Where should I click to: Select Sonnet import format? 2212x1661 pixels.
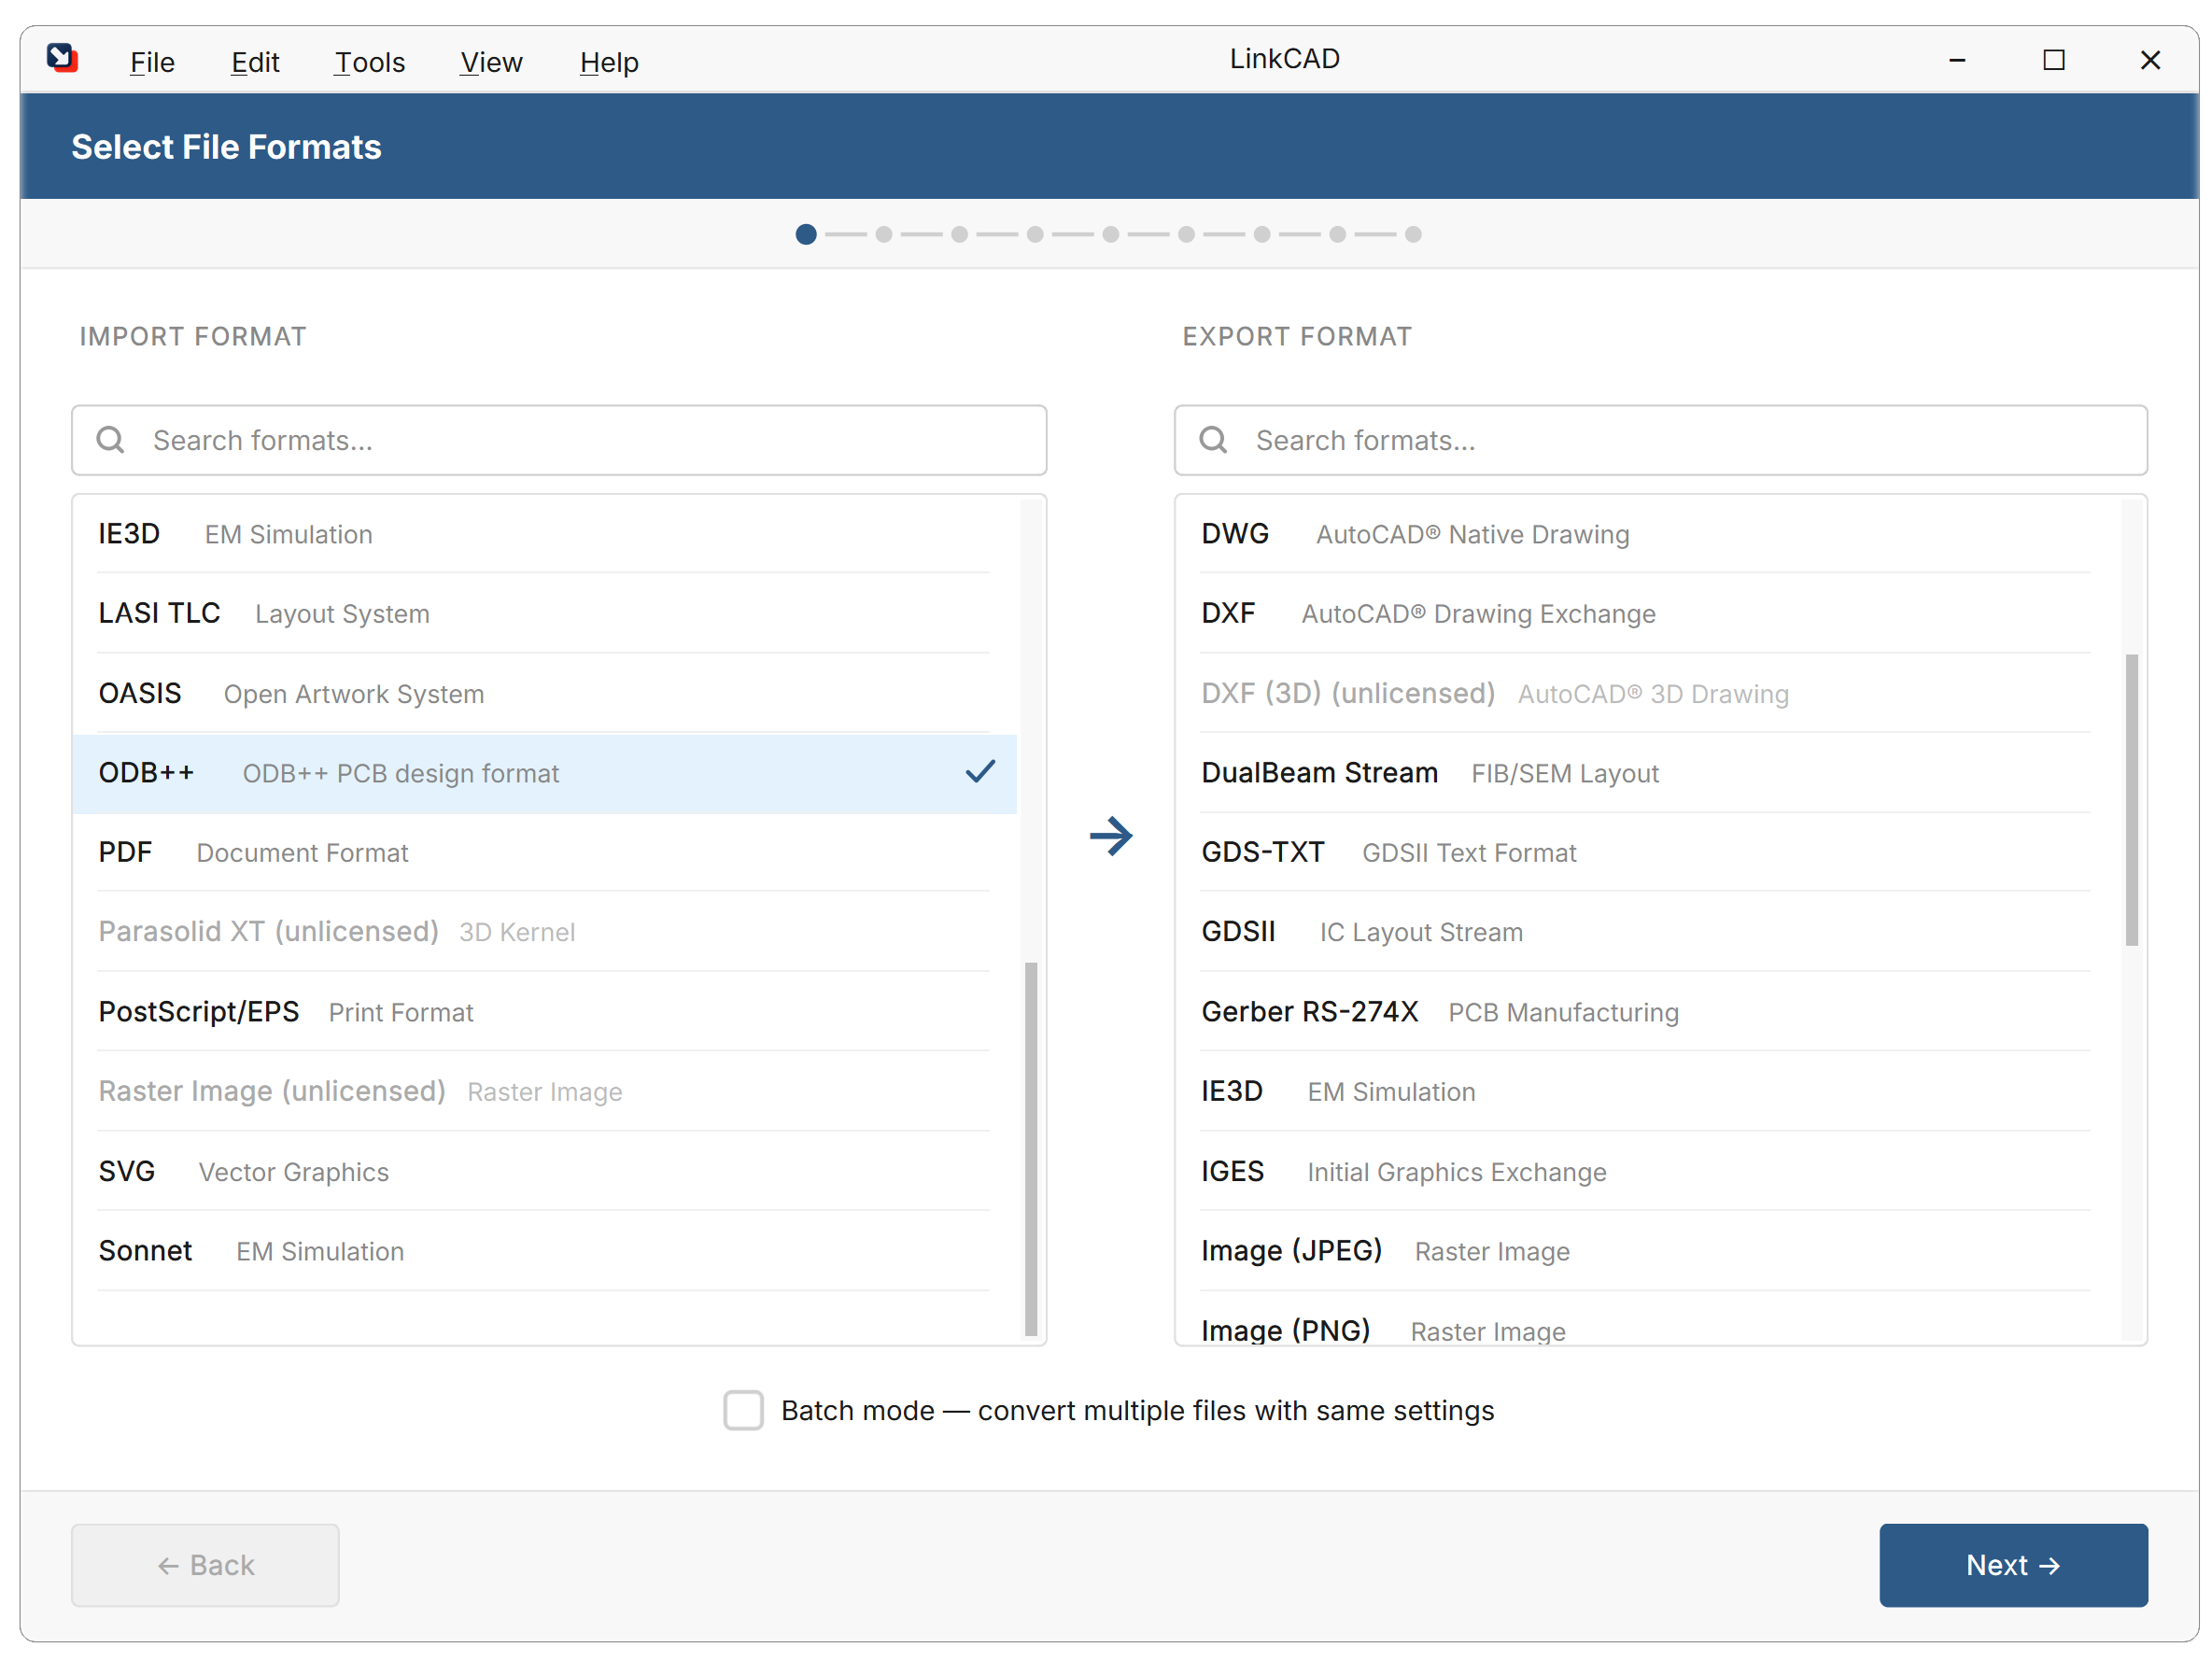545,1251
